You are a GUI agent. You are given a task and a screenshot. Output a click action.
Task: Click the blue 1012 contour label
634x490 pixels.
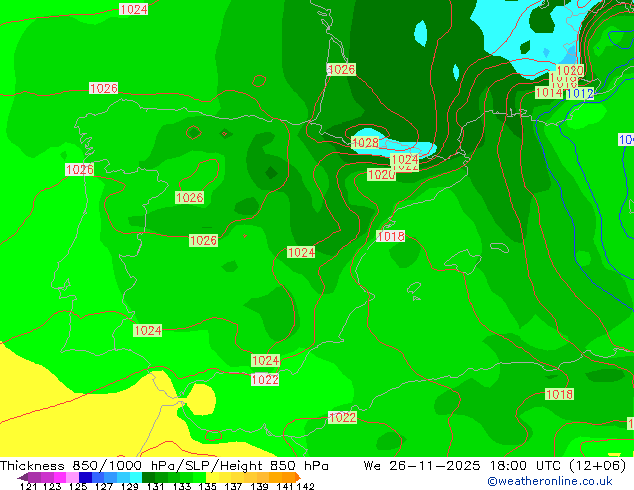(580, 94)
